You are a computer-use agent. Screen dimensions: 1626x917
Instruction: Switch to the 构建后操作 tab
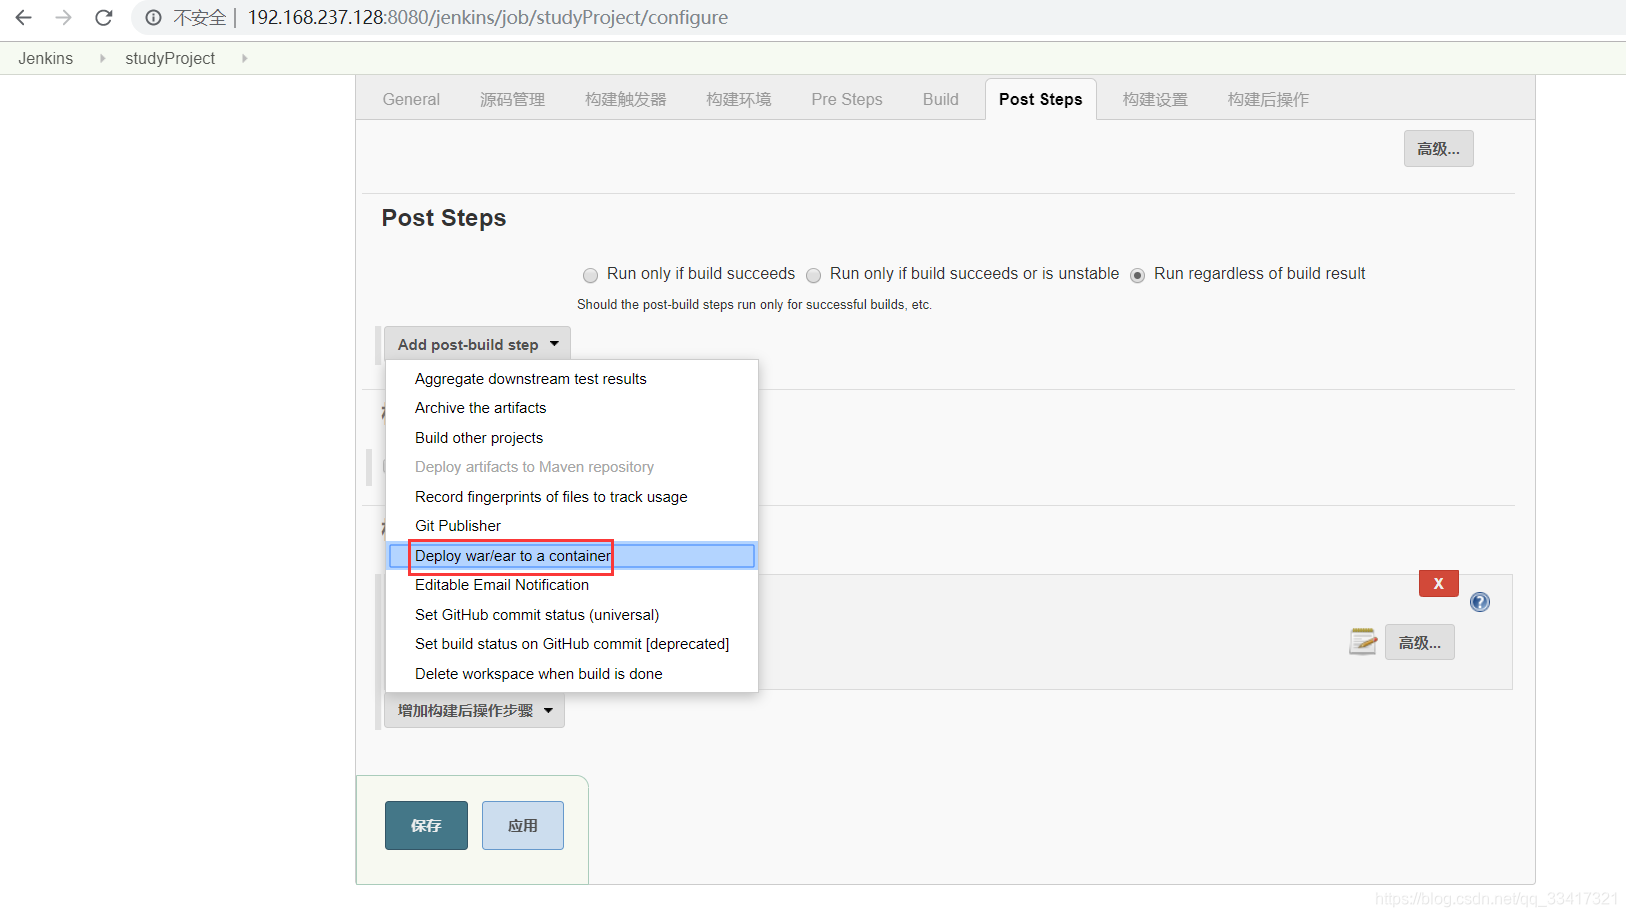coord(1268,99)
